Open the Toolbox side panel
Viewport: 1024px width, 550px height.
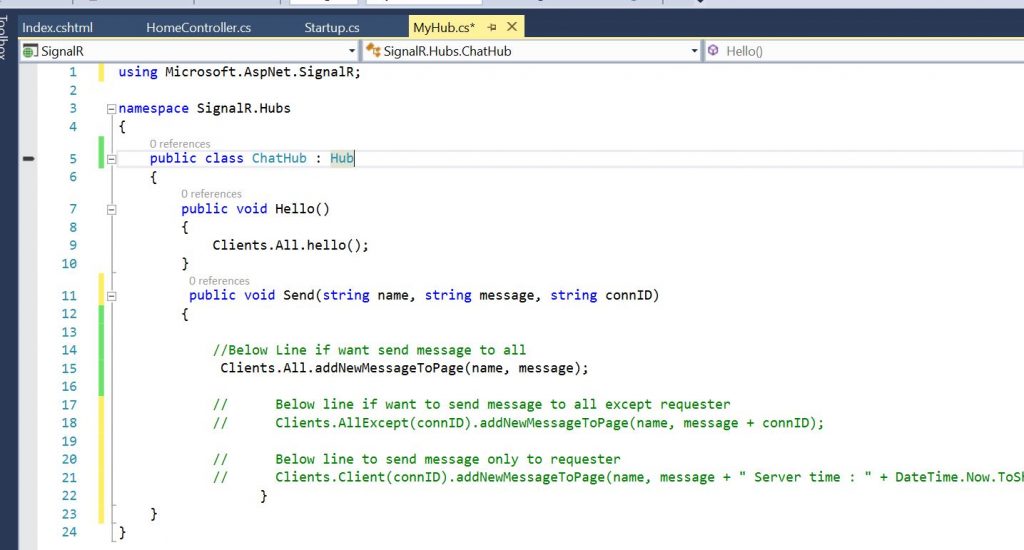3,37
